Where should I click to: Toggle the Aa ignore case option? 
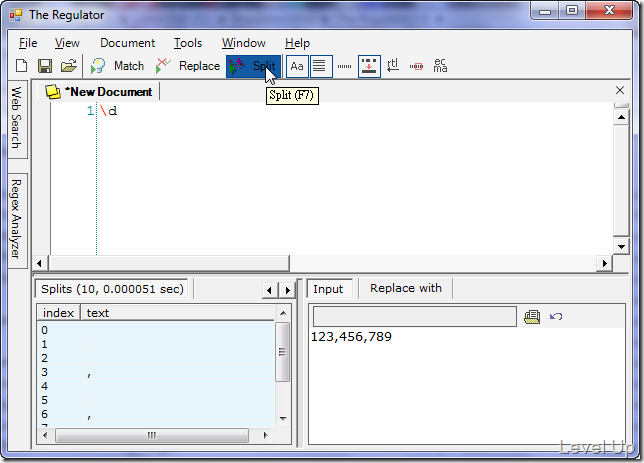[x=297, y=66]
